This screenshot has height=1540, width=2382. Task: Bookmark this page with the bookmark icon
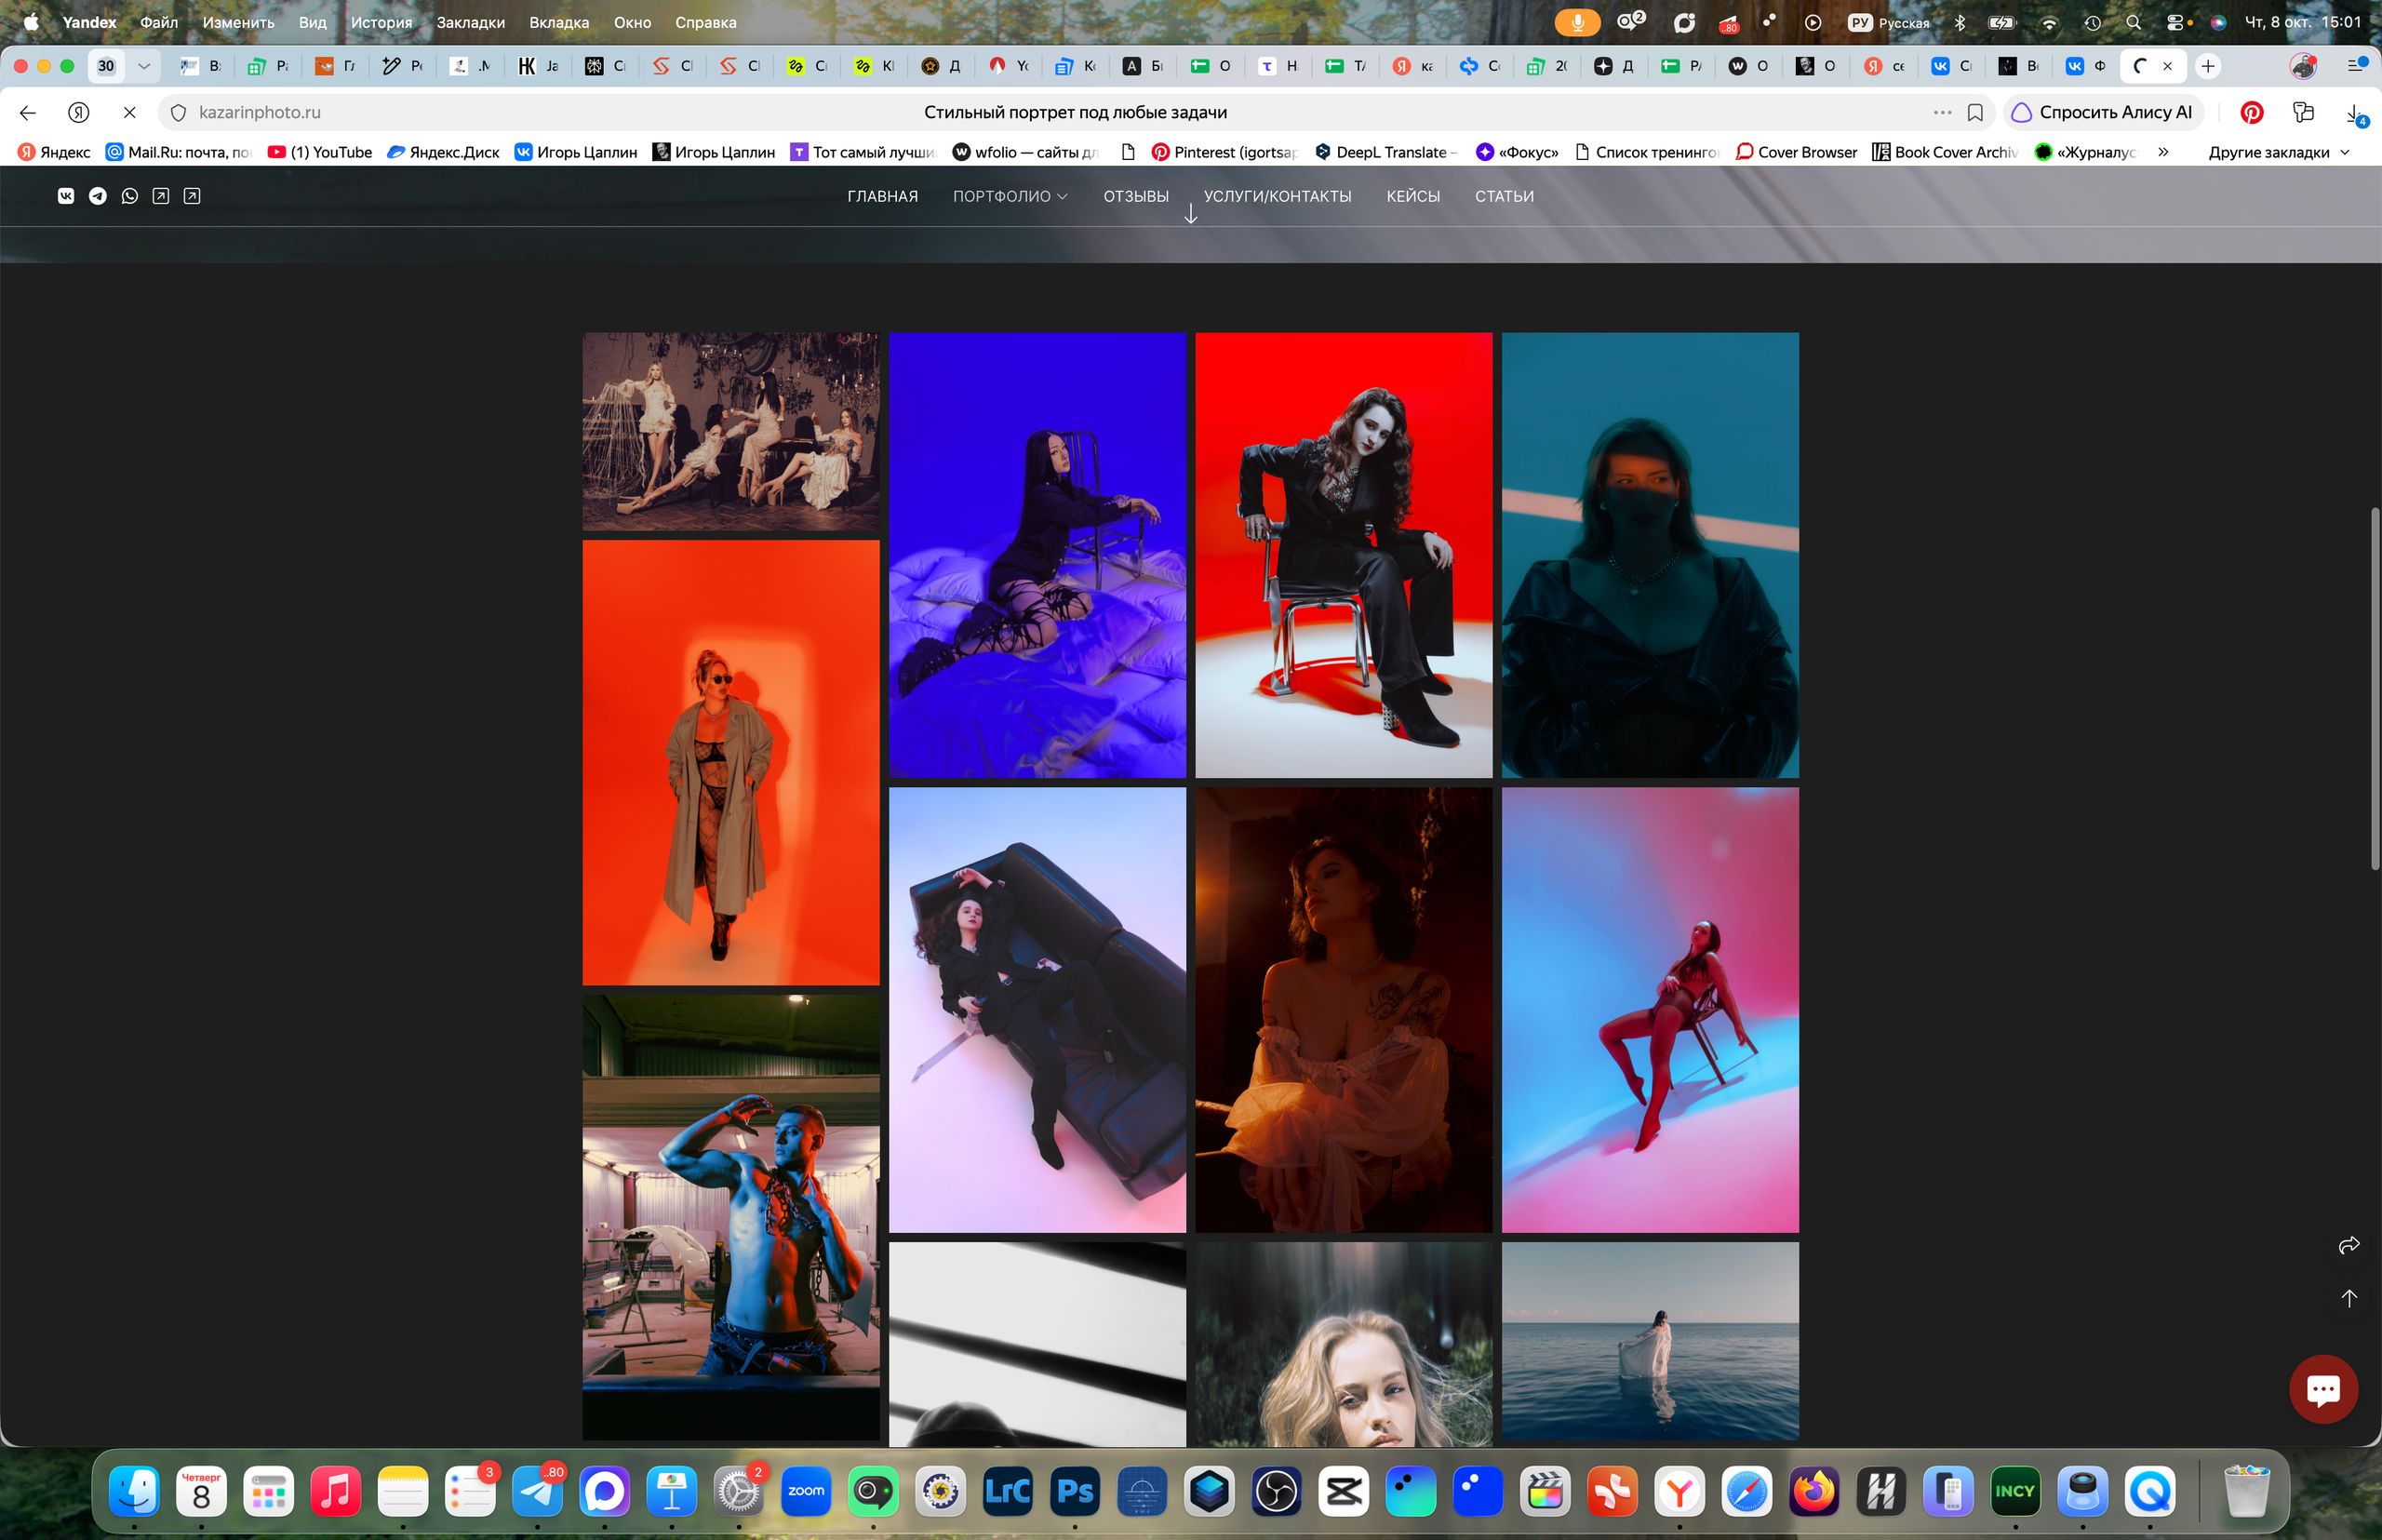click(x=1975, y=112)
